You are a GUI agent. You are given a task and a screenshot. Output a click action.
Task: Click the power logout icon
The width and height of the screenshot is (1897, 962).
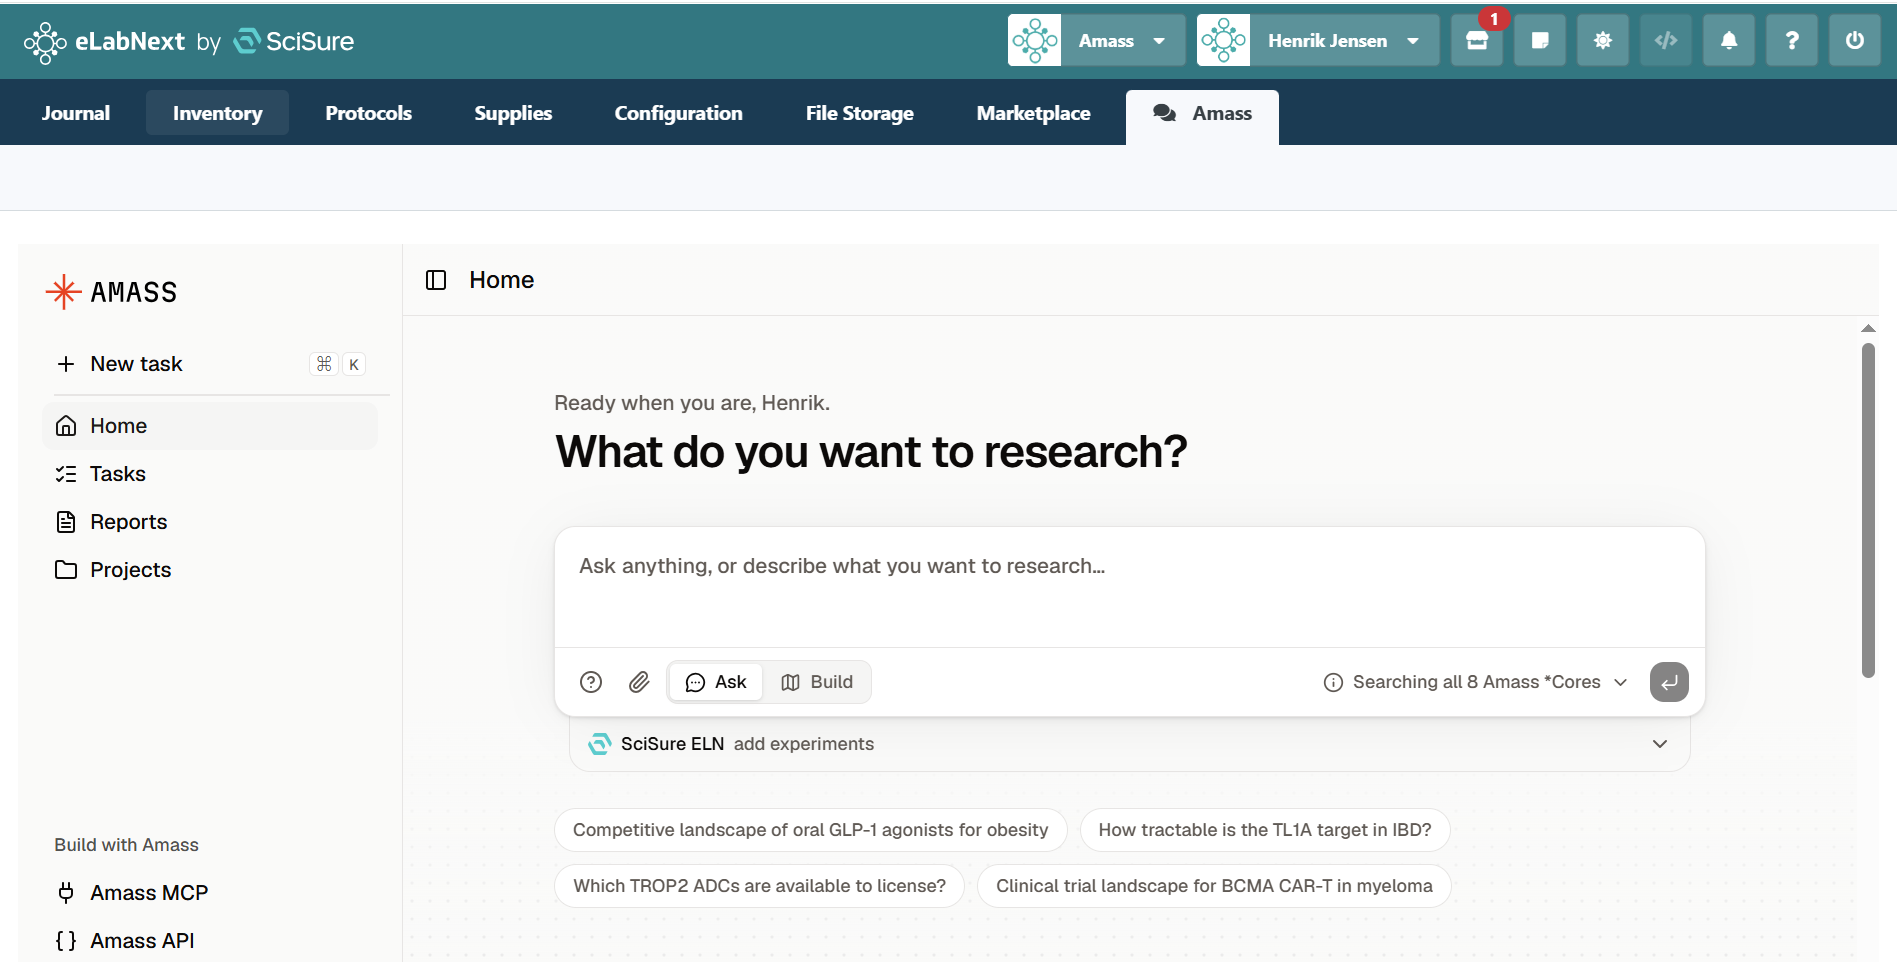[x=1855, y=41]
